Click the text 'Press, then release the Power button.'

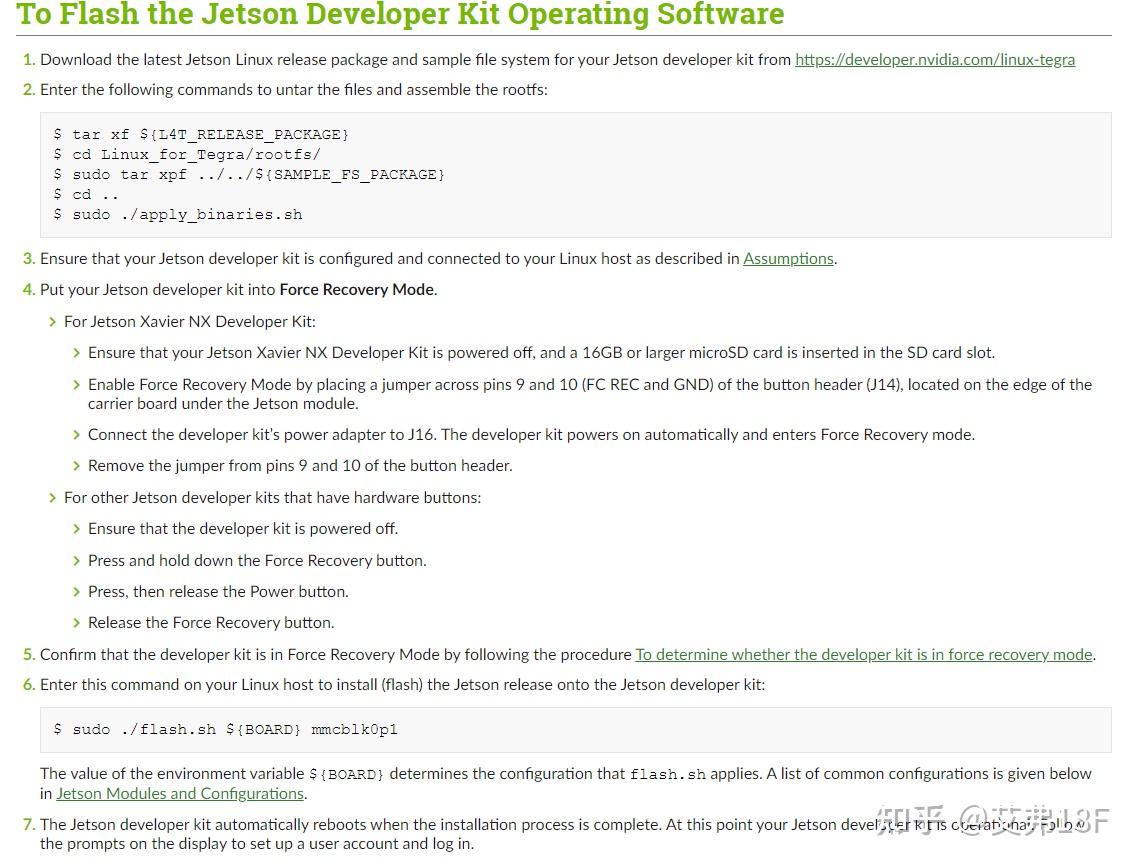coord(218,592)
